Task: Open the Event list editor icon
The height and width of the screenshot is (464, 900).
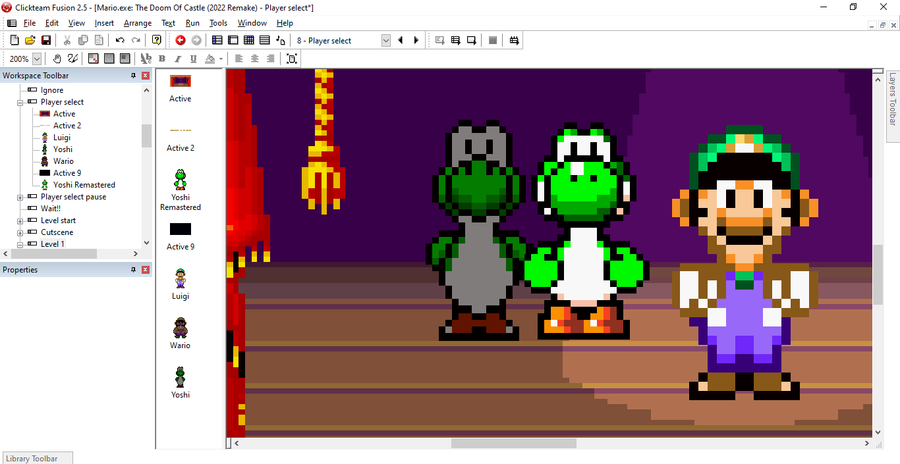Action: click(x=265, y=40)
